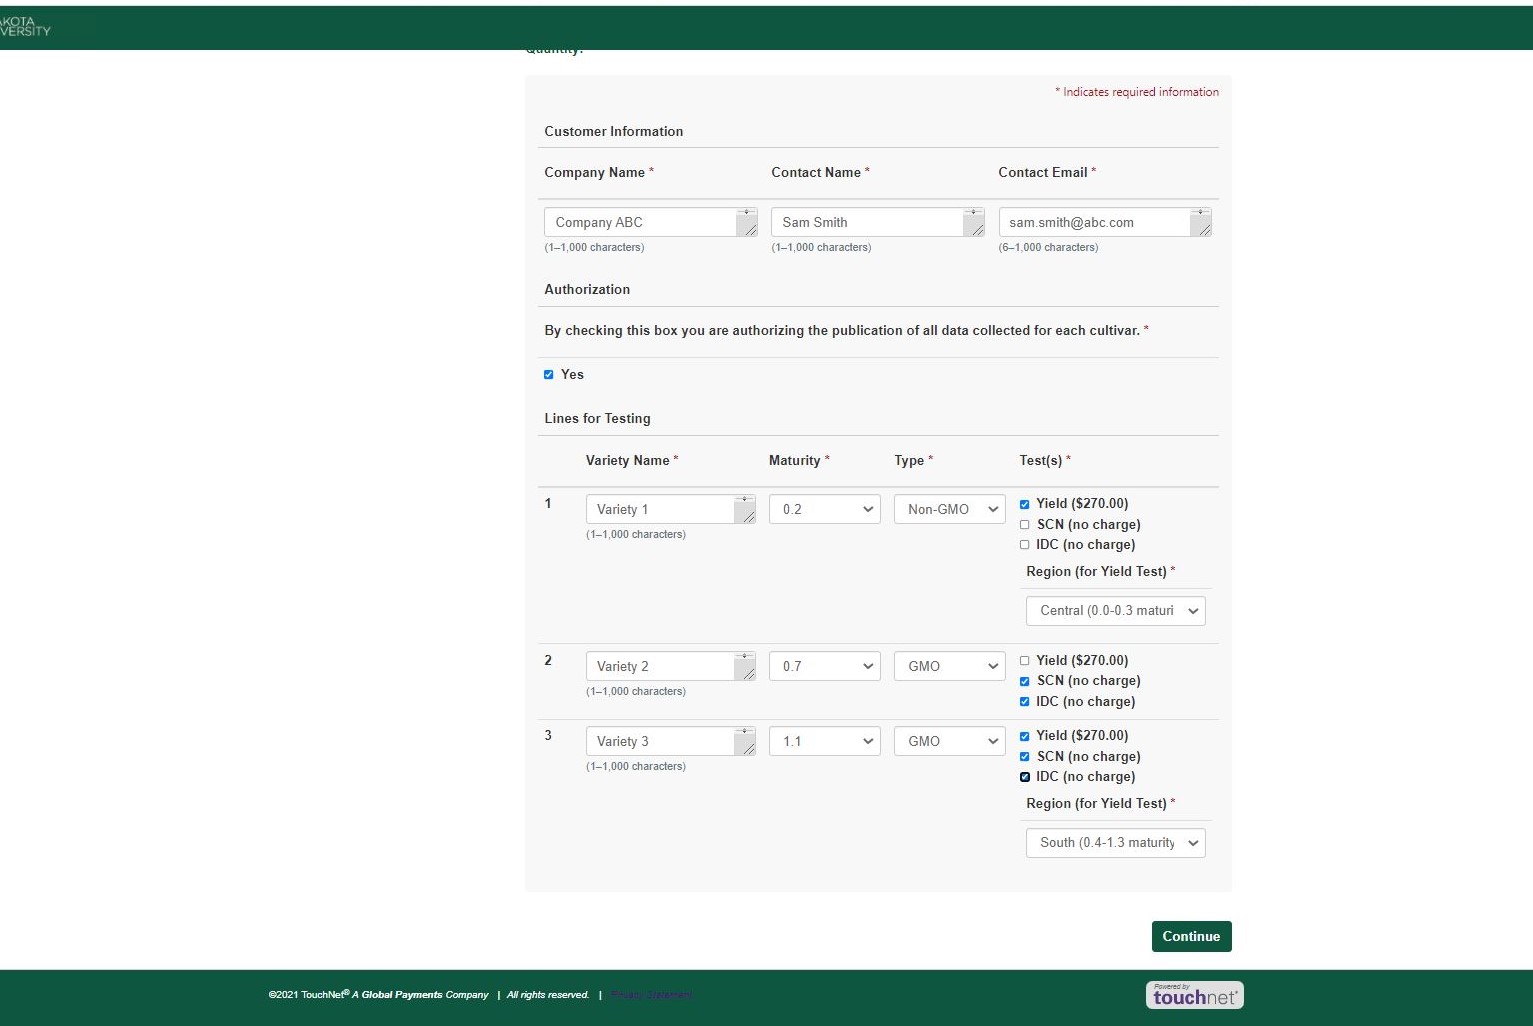Click the university logo in header
Screen dimensions: 1533x1026
click(x=25, y=26)
